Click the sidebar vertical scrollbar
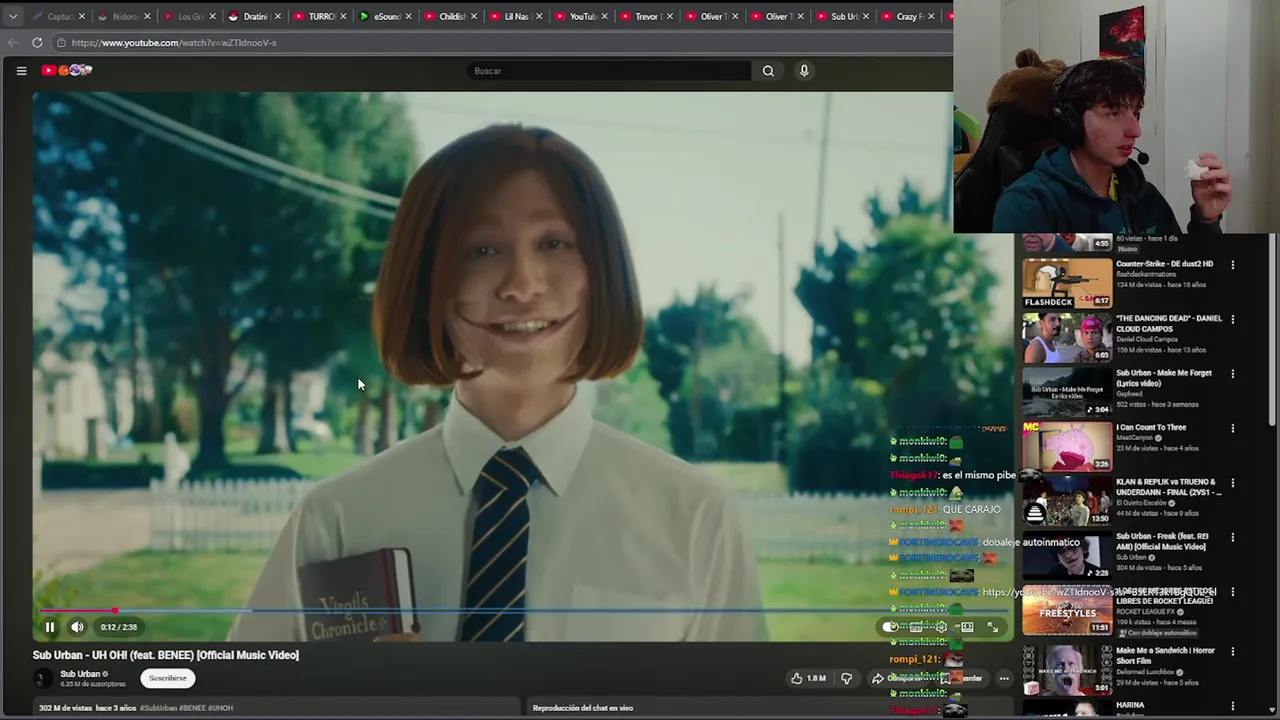Viewport: 1280px width, 720px height. (x=1272, y=330)
